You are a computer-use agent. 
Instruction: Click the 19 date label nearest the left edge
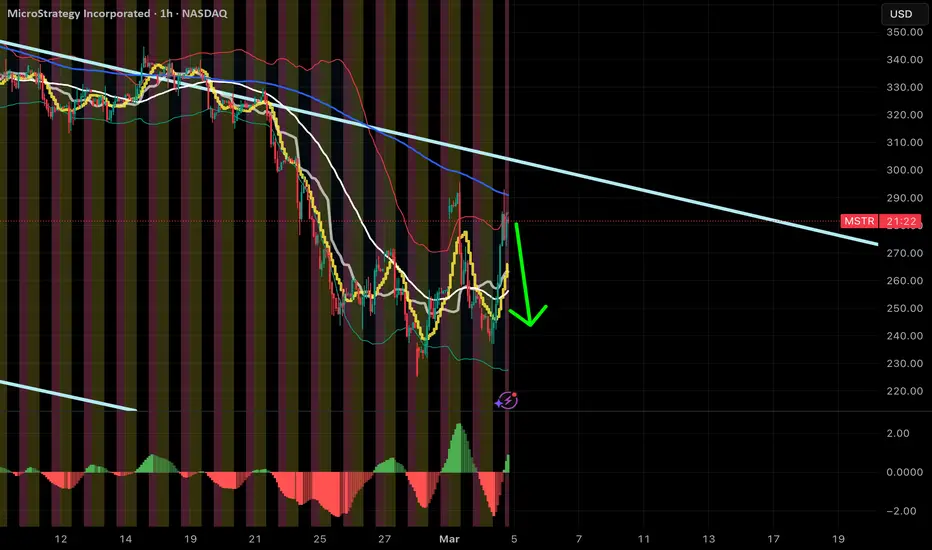[190, 539]
